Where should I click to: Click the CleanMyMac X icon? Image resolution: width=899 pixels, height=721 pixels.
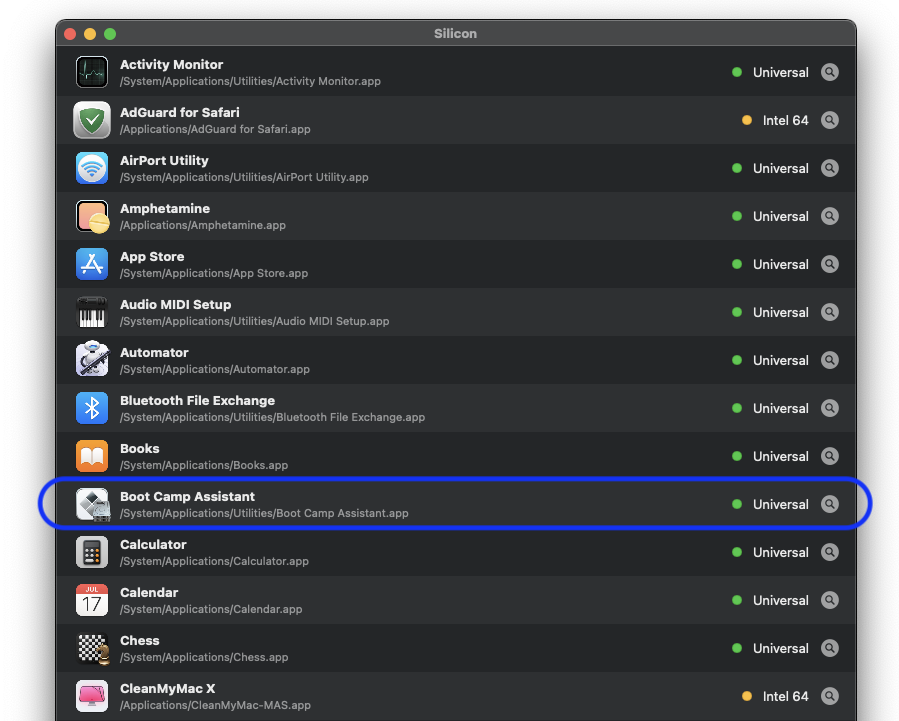click(x=92, y=696)
